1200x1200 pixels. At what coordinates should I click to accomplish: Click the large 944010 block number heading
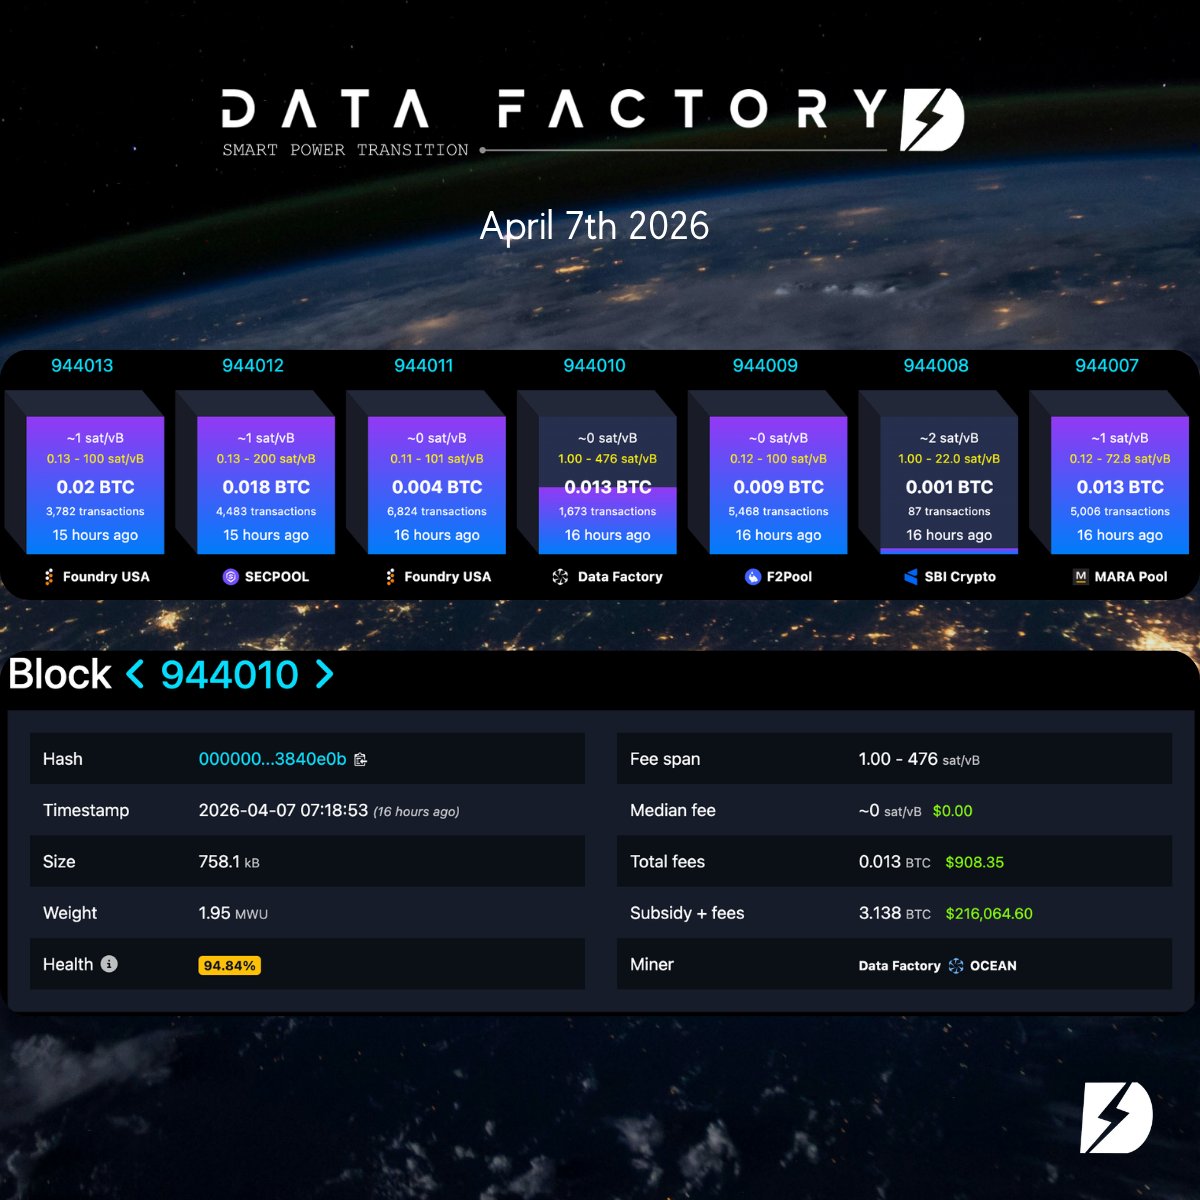(230, 675)
